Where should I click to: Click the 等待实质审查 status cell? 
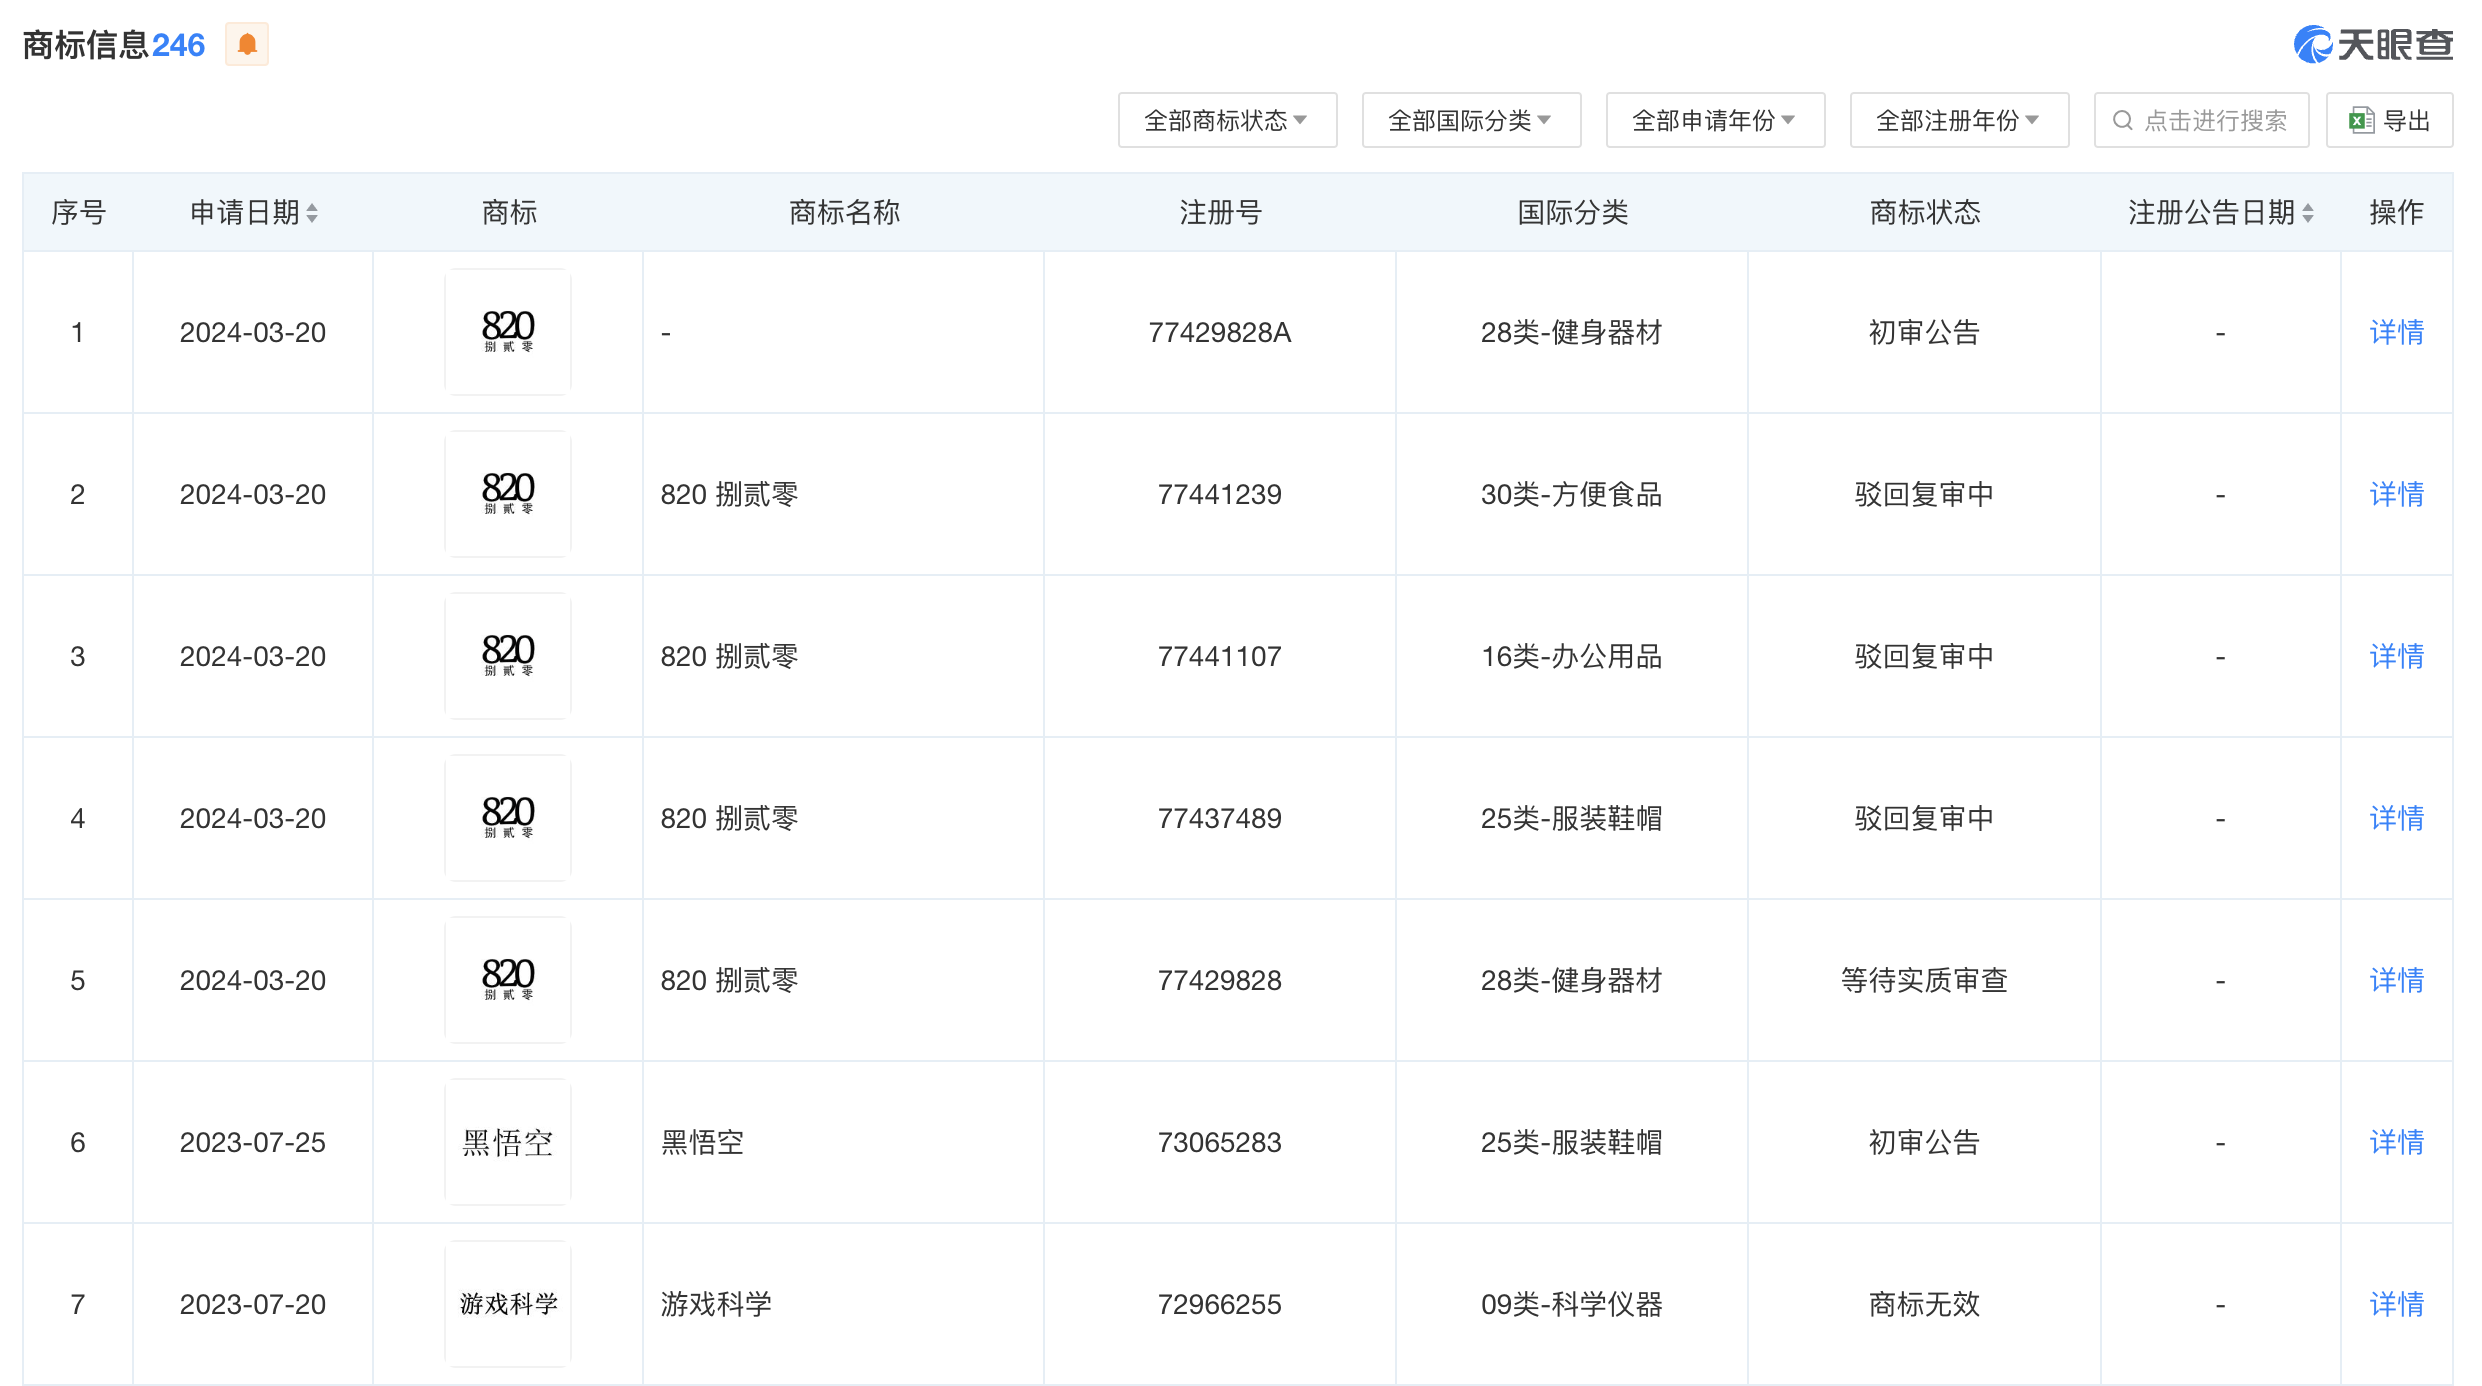[1924, 981]
